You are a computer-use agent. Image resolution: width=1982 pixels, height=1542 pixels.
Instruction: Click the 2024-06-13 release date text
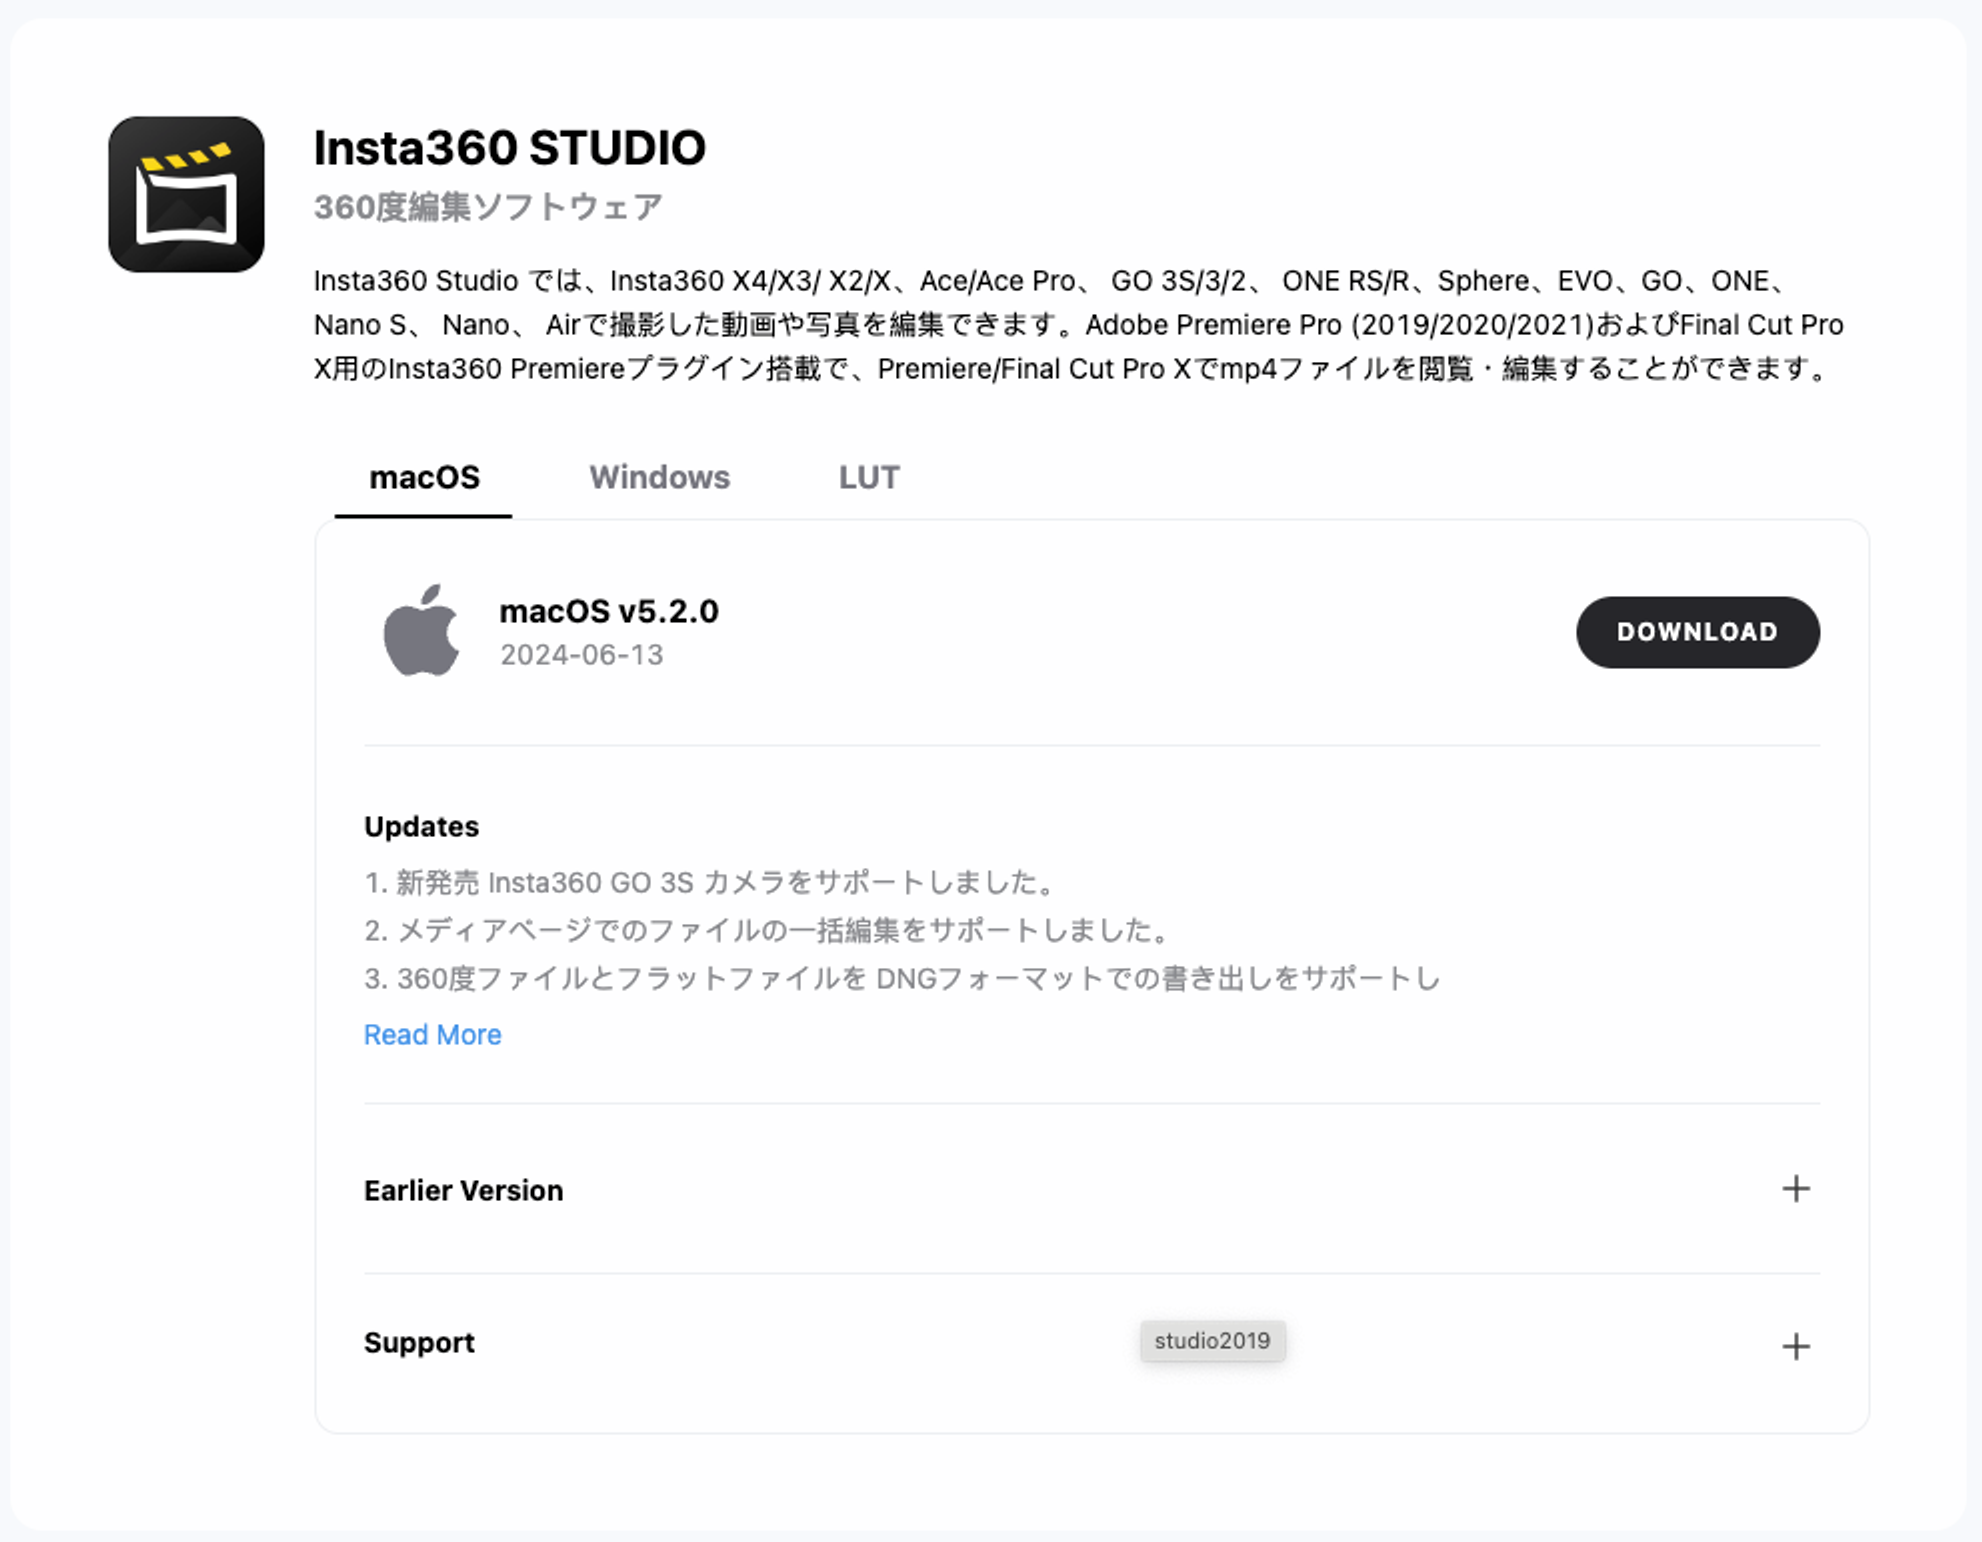coord(581,655)
